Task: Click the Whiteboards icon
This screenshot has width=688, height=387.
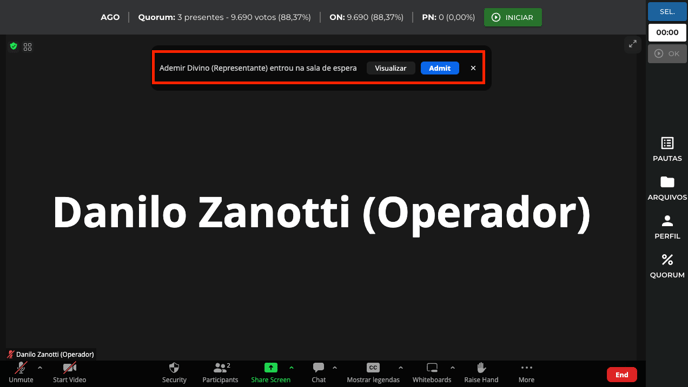Action: click(432, 373)
